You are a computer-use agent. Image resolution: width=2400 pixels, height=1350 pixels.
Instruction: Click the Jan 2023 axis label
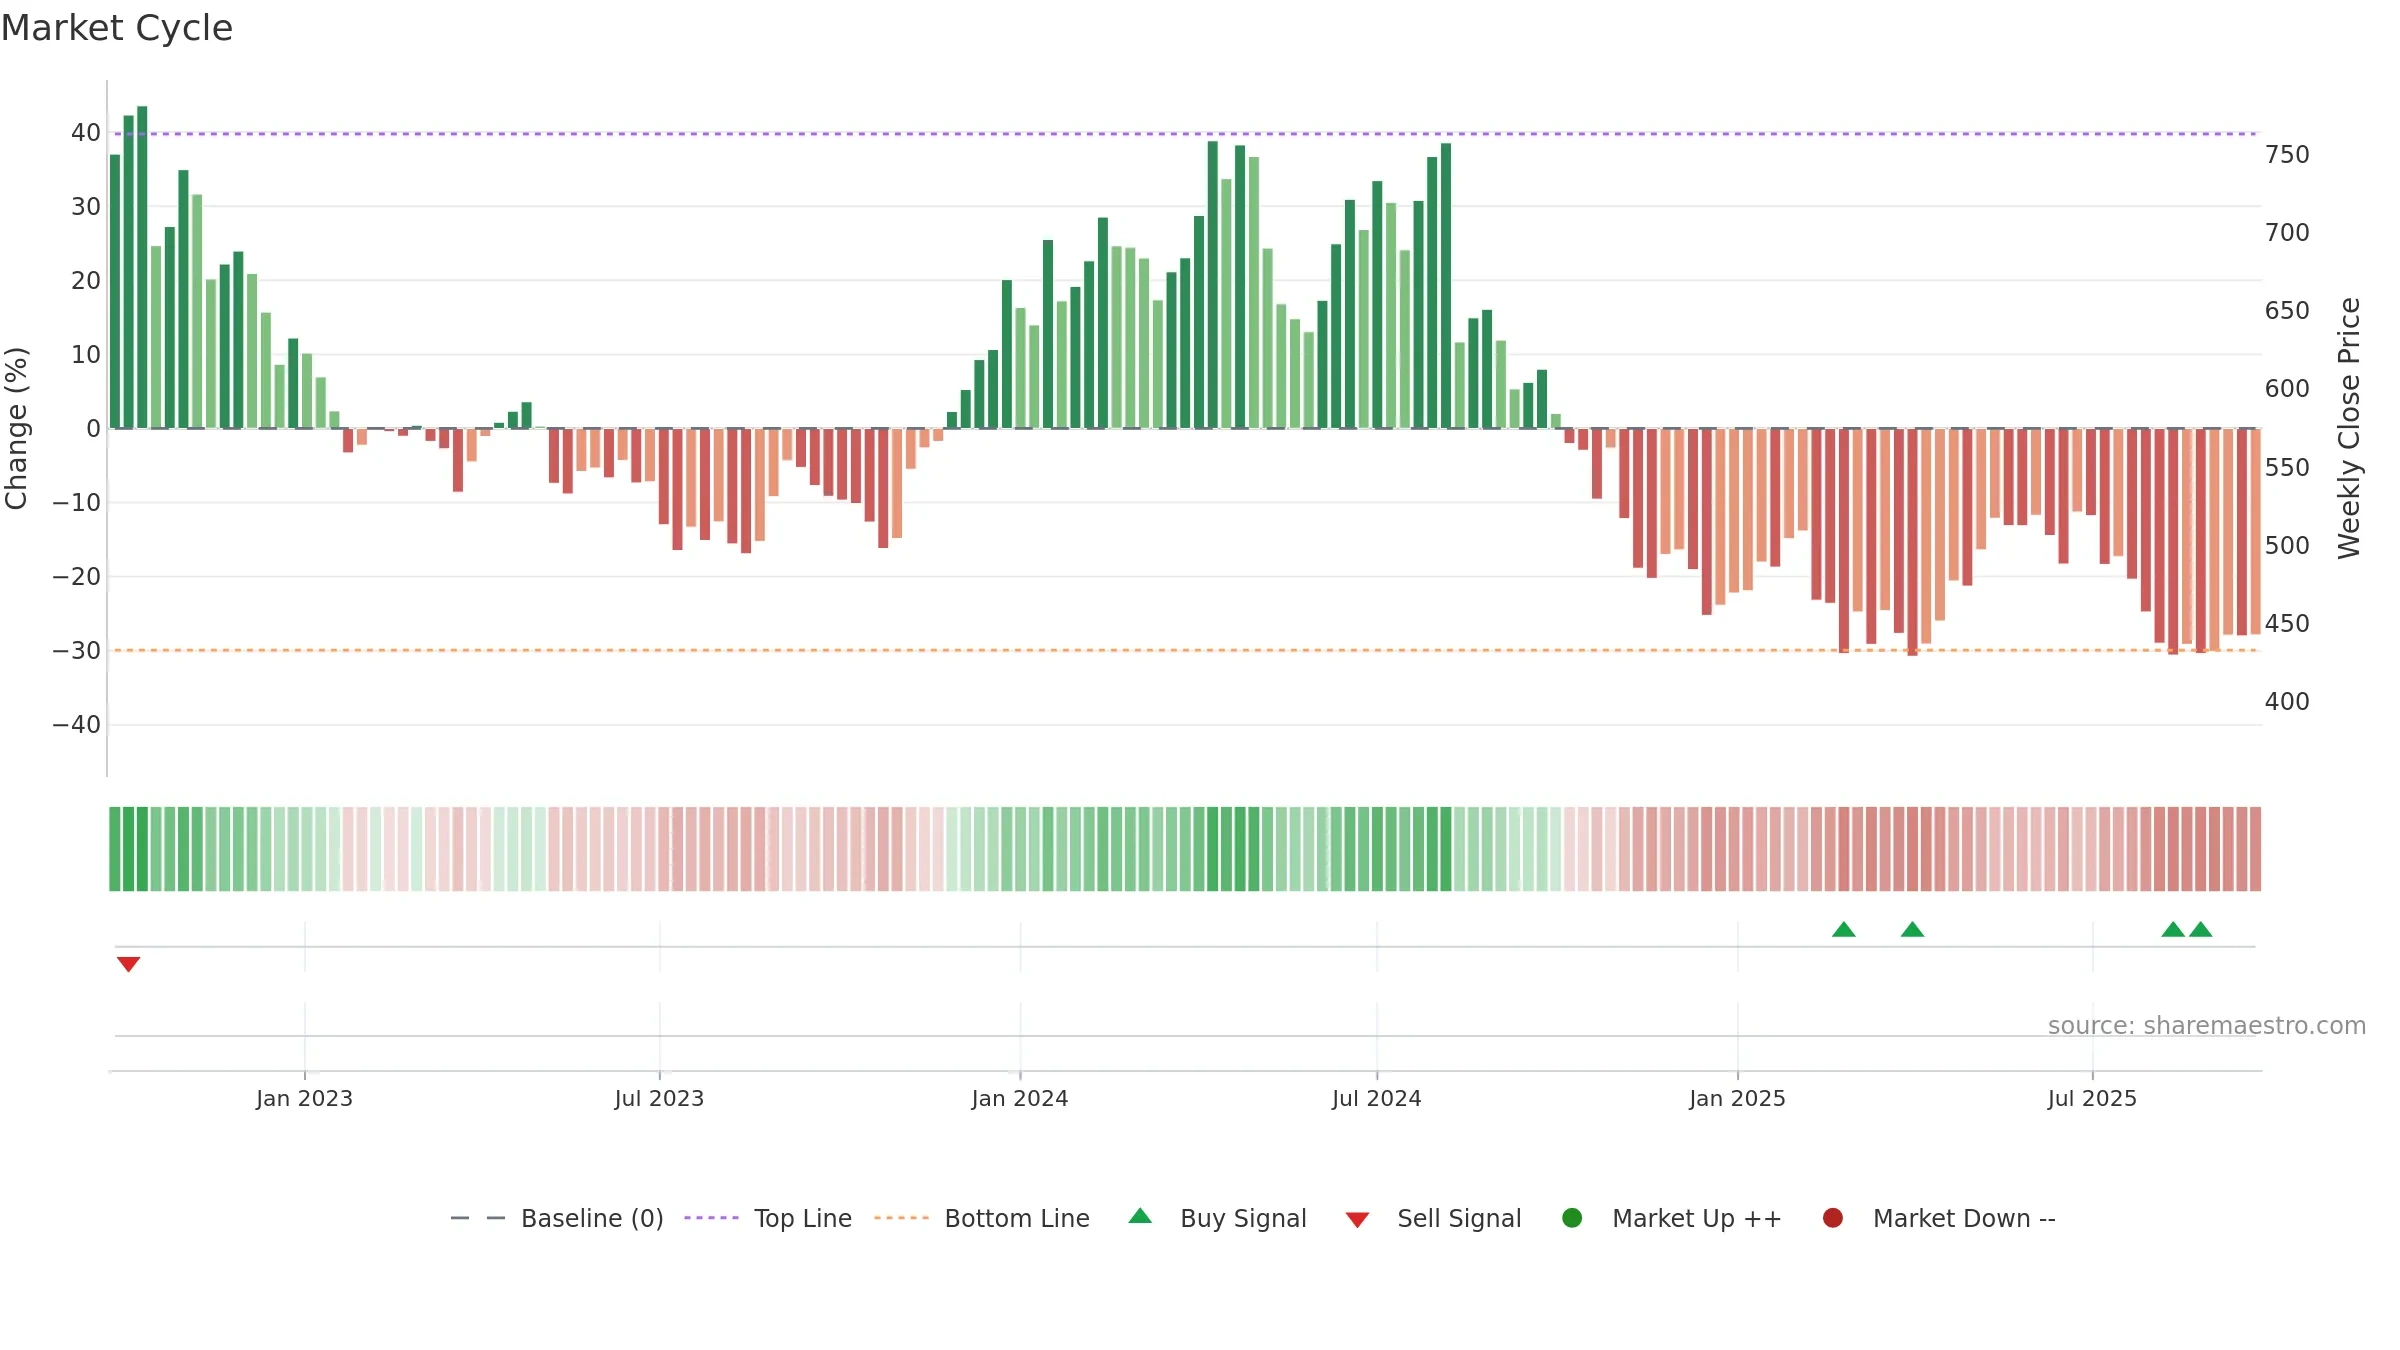(304, 1098)
